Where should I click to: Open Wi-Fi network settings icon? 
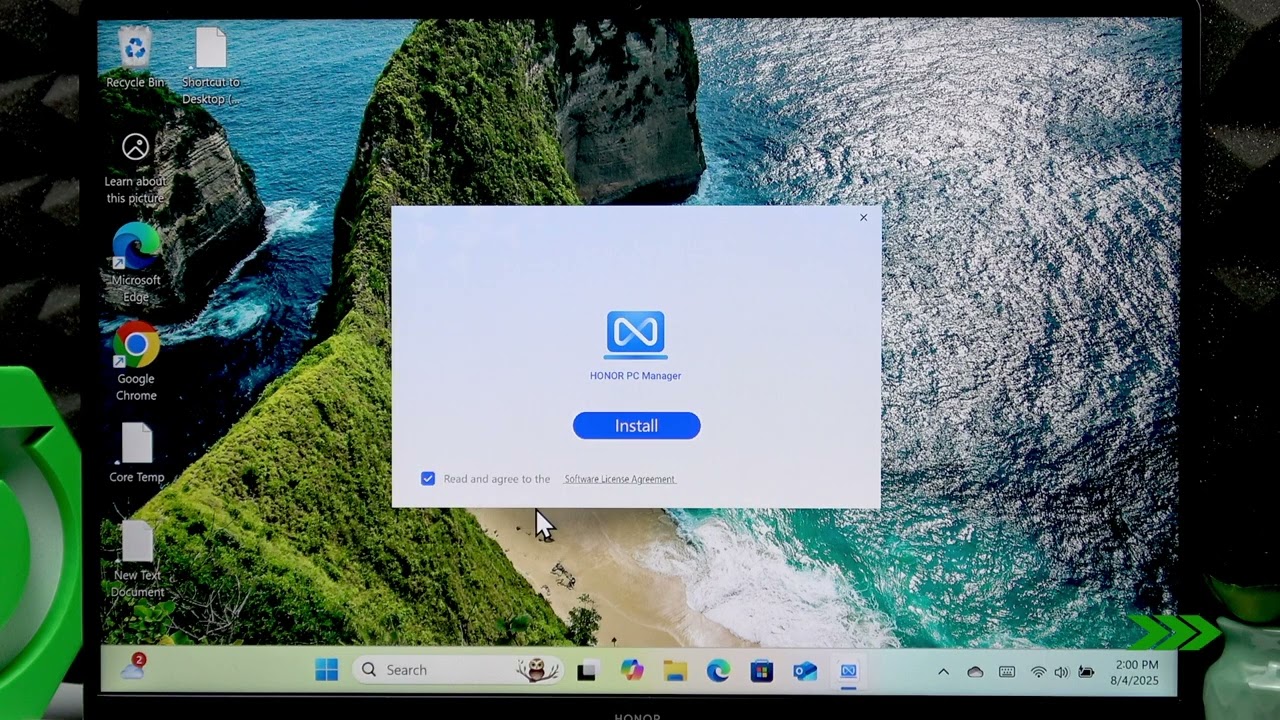[1039, 672]
